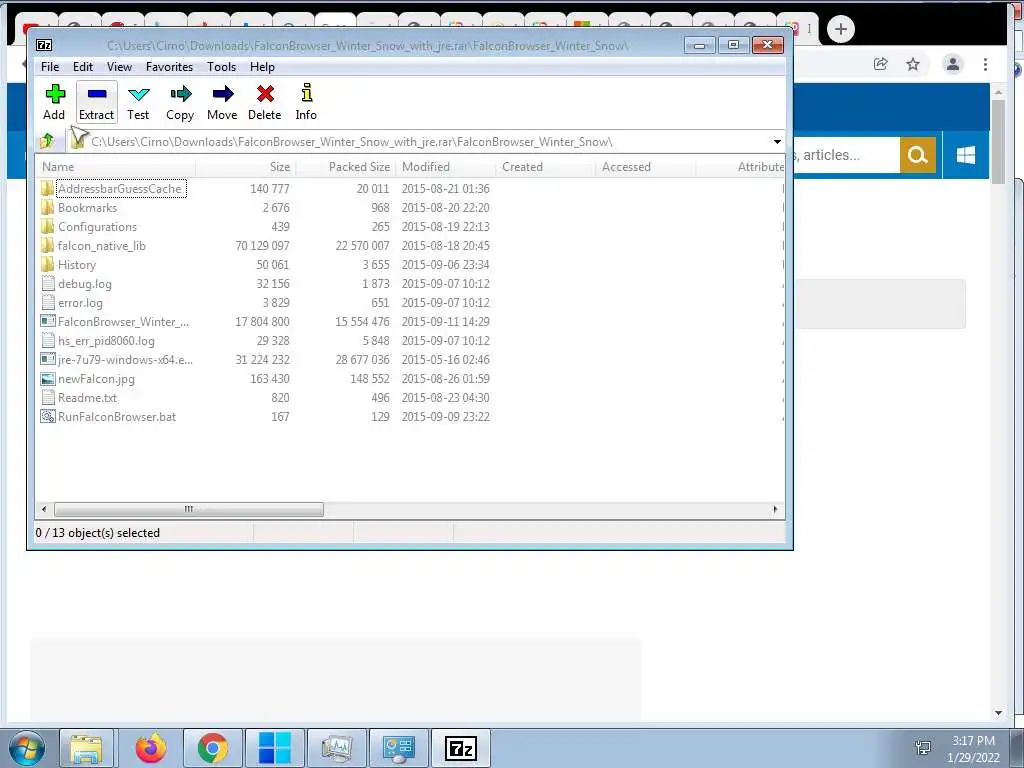1024x768 pixels.
Task: Open Windows Explorer from taskbar
Action: coord(86,748)
